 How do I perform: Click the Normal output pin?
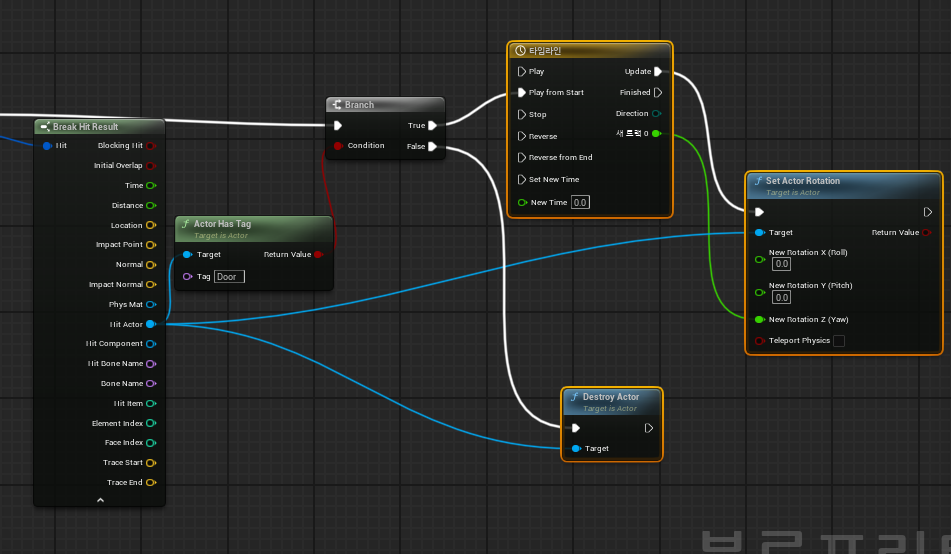(x=151, y=265)
